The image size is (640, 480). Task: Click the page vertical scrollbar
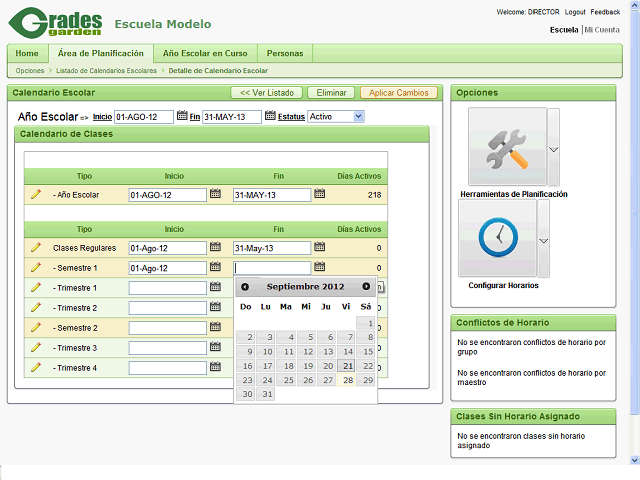pyautogui.click(x=635, y=212)
